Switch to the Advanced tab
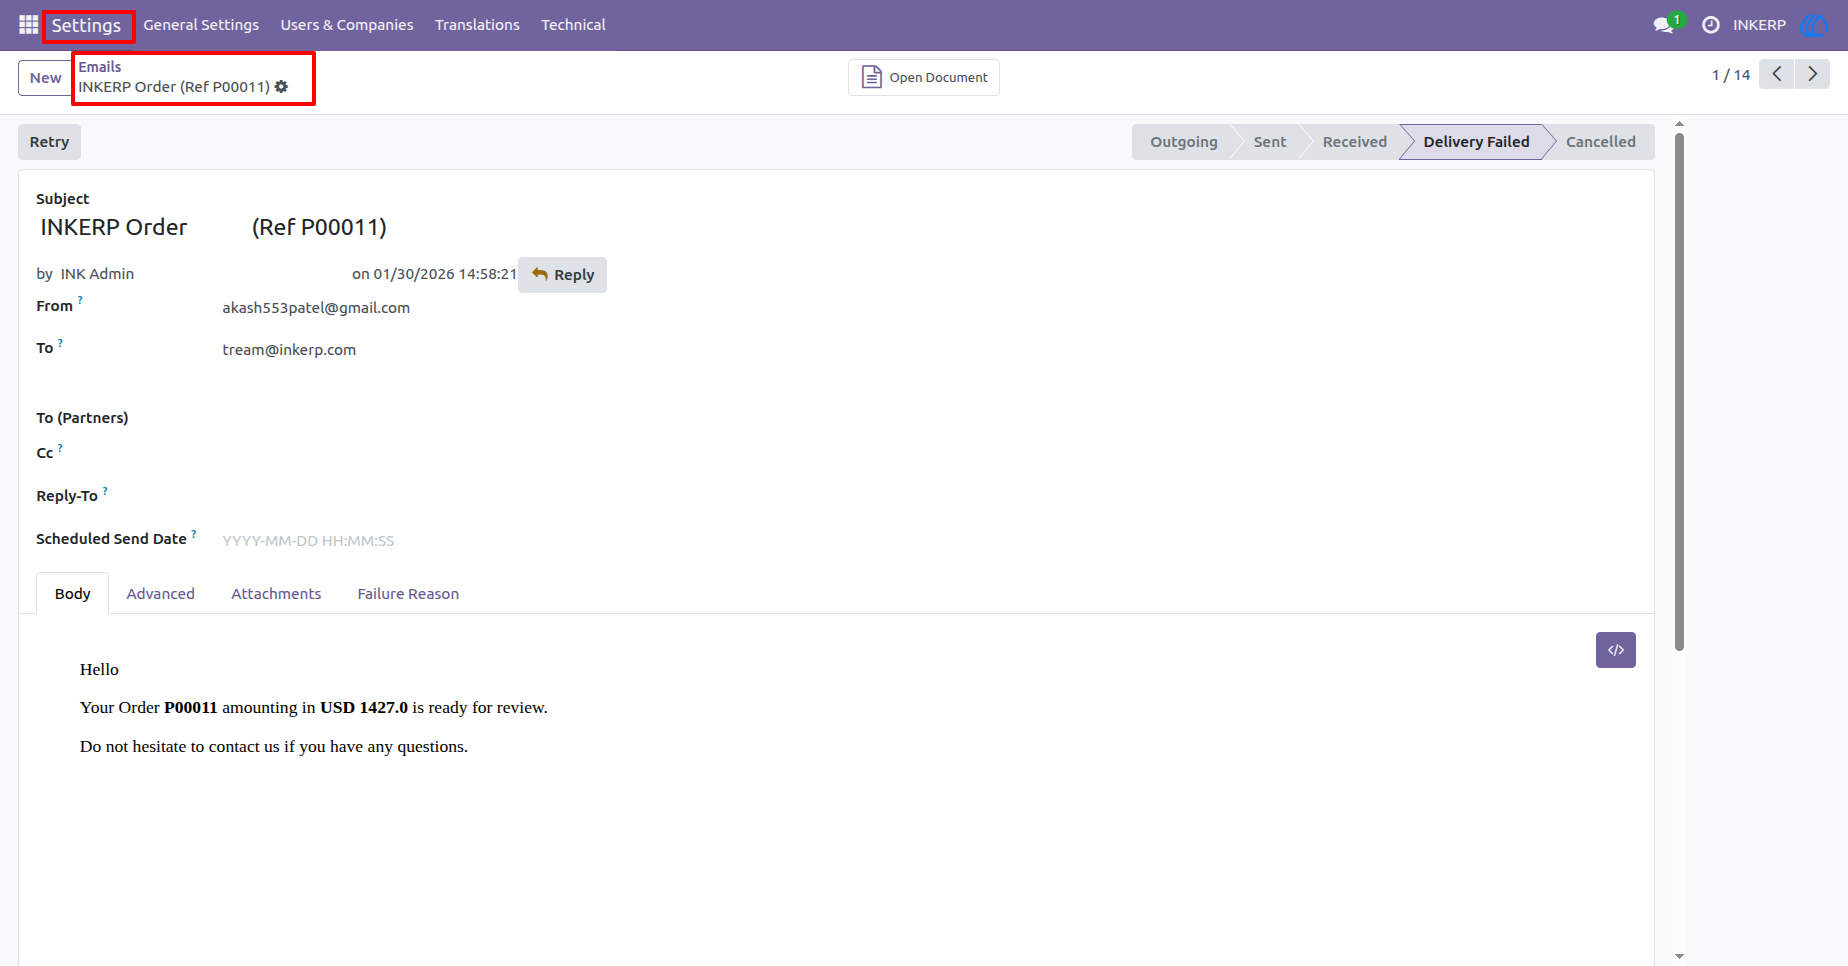 click(161, 594)
